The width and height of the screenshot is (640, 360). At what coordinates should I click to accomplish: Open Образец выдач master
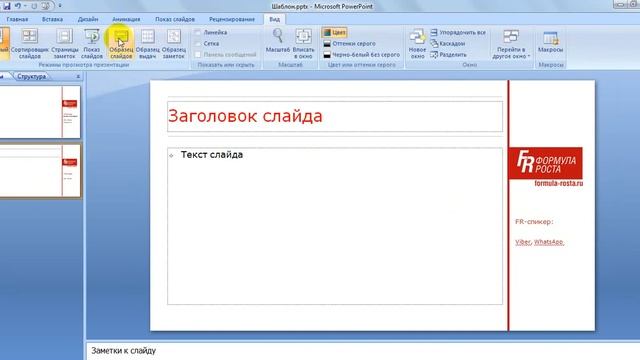[147, 43]
